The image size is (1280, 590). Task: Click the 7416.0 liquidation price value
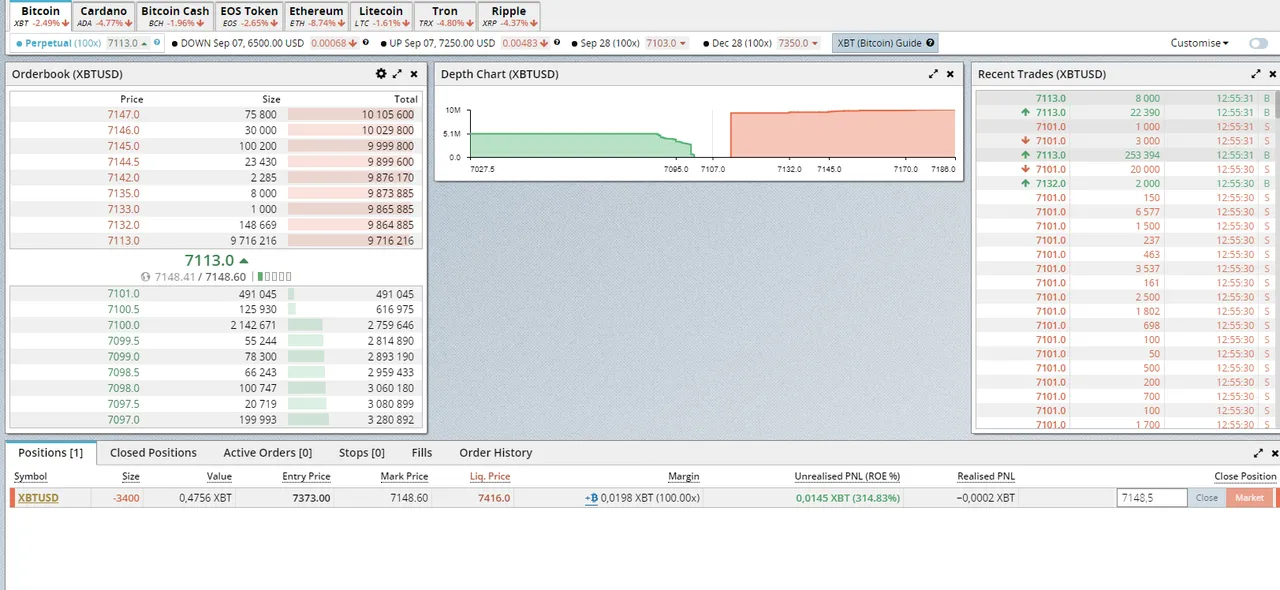[x=494, y=498]
